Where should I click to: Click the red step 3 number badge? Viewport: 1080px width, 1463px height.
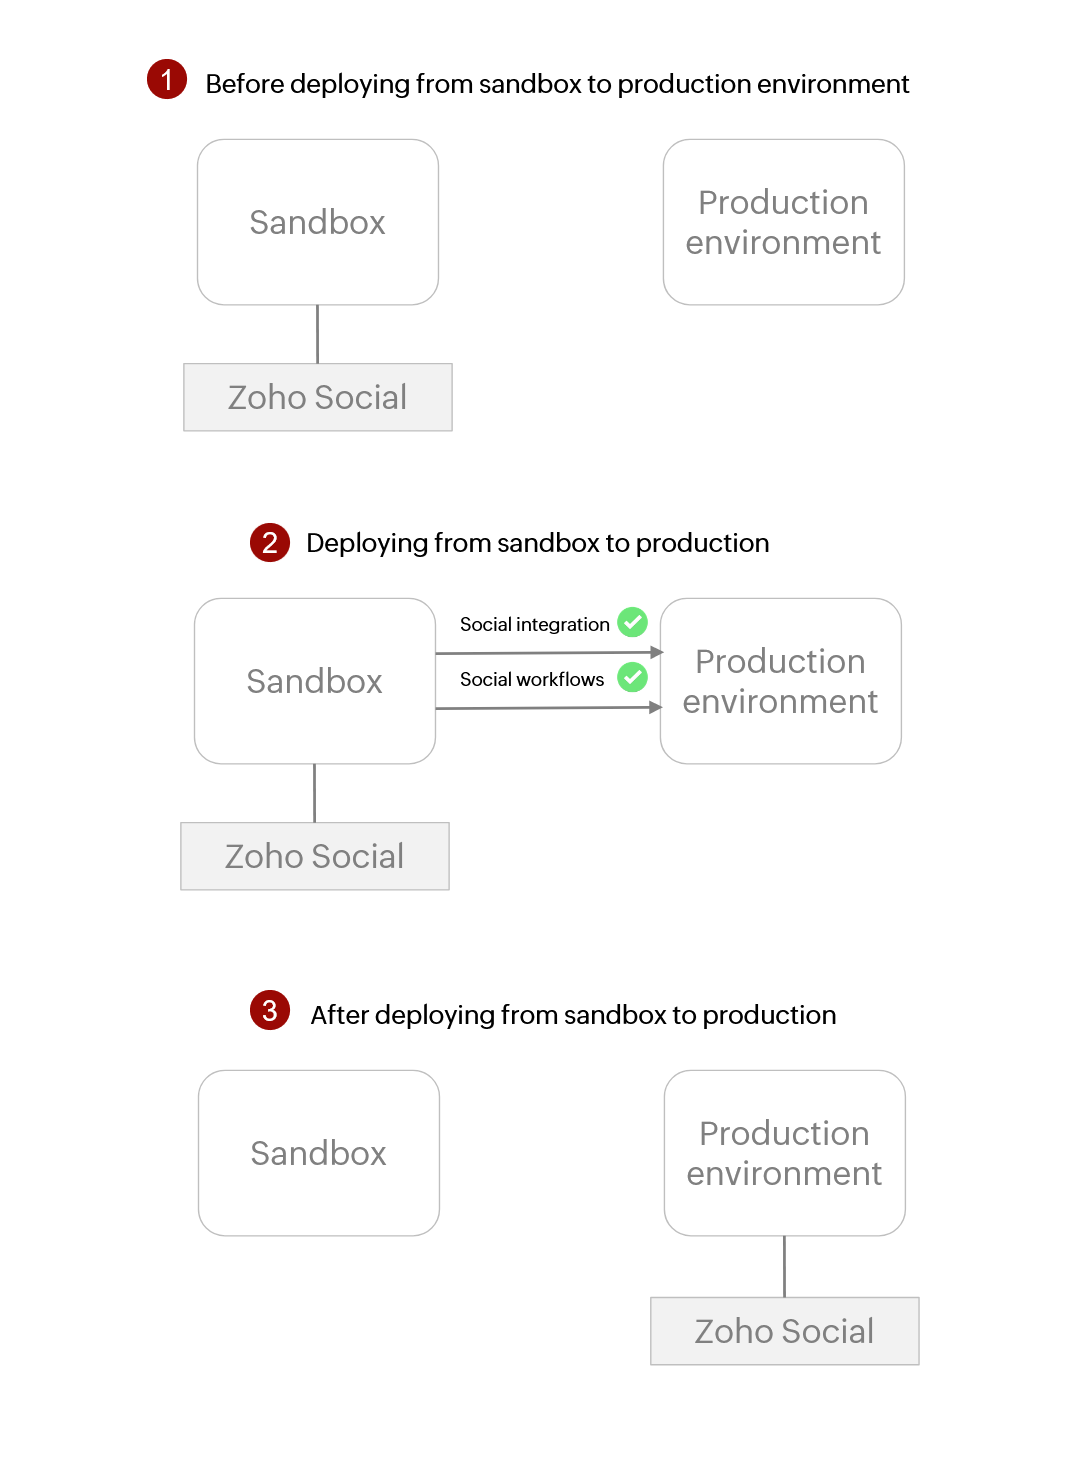click(x=270, y=1011)
